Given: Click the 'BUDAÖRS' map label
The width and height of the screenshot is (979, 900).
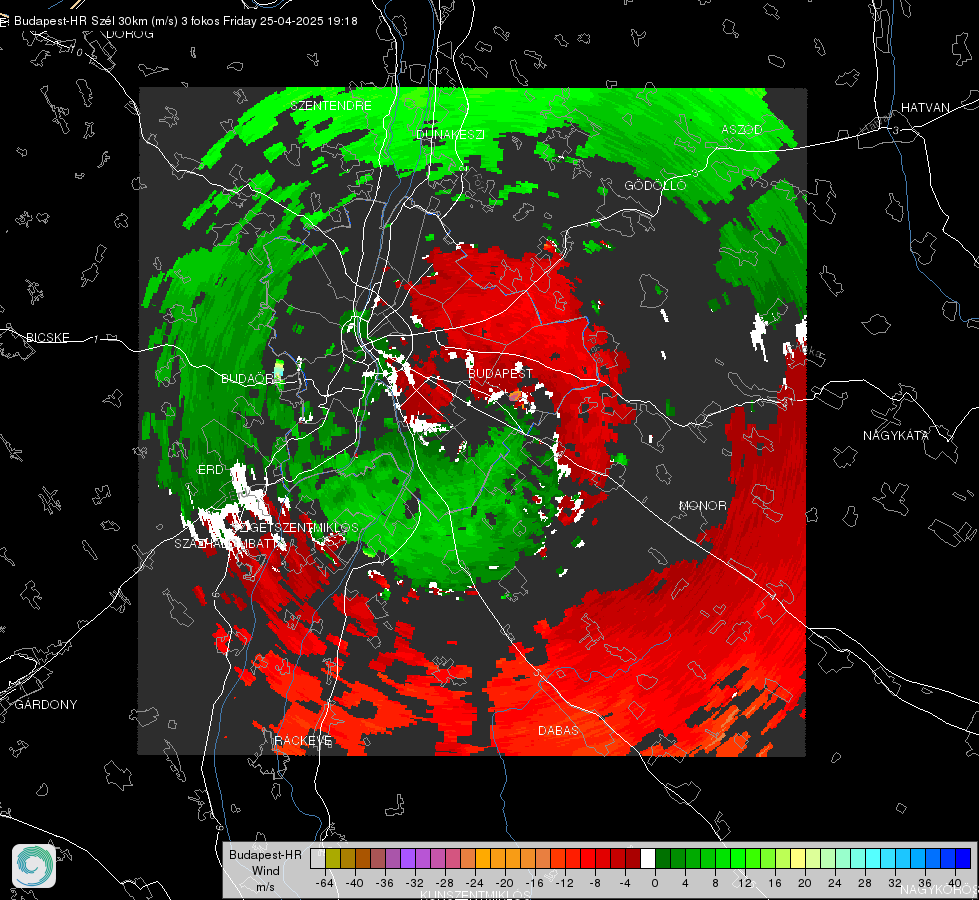Looking at the screenshot, I should pos(249,379).
